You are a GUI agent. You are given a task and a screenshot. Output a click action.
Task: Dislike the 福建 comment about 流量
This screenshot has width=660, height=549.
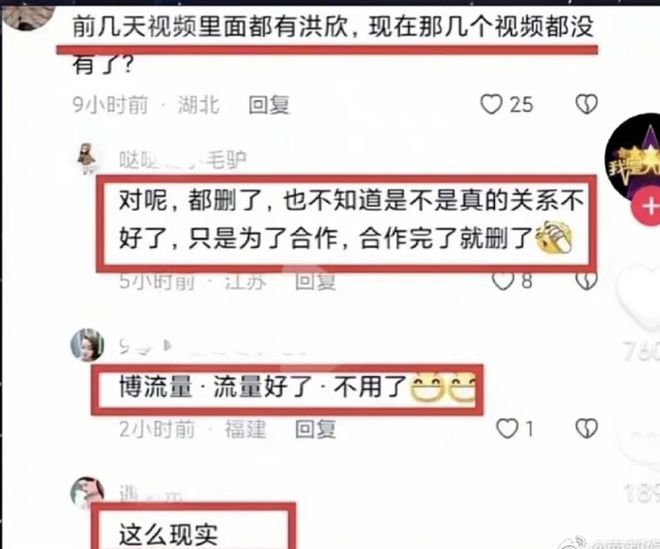586,429
